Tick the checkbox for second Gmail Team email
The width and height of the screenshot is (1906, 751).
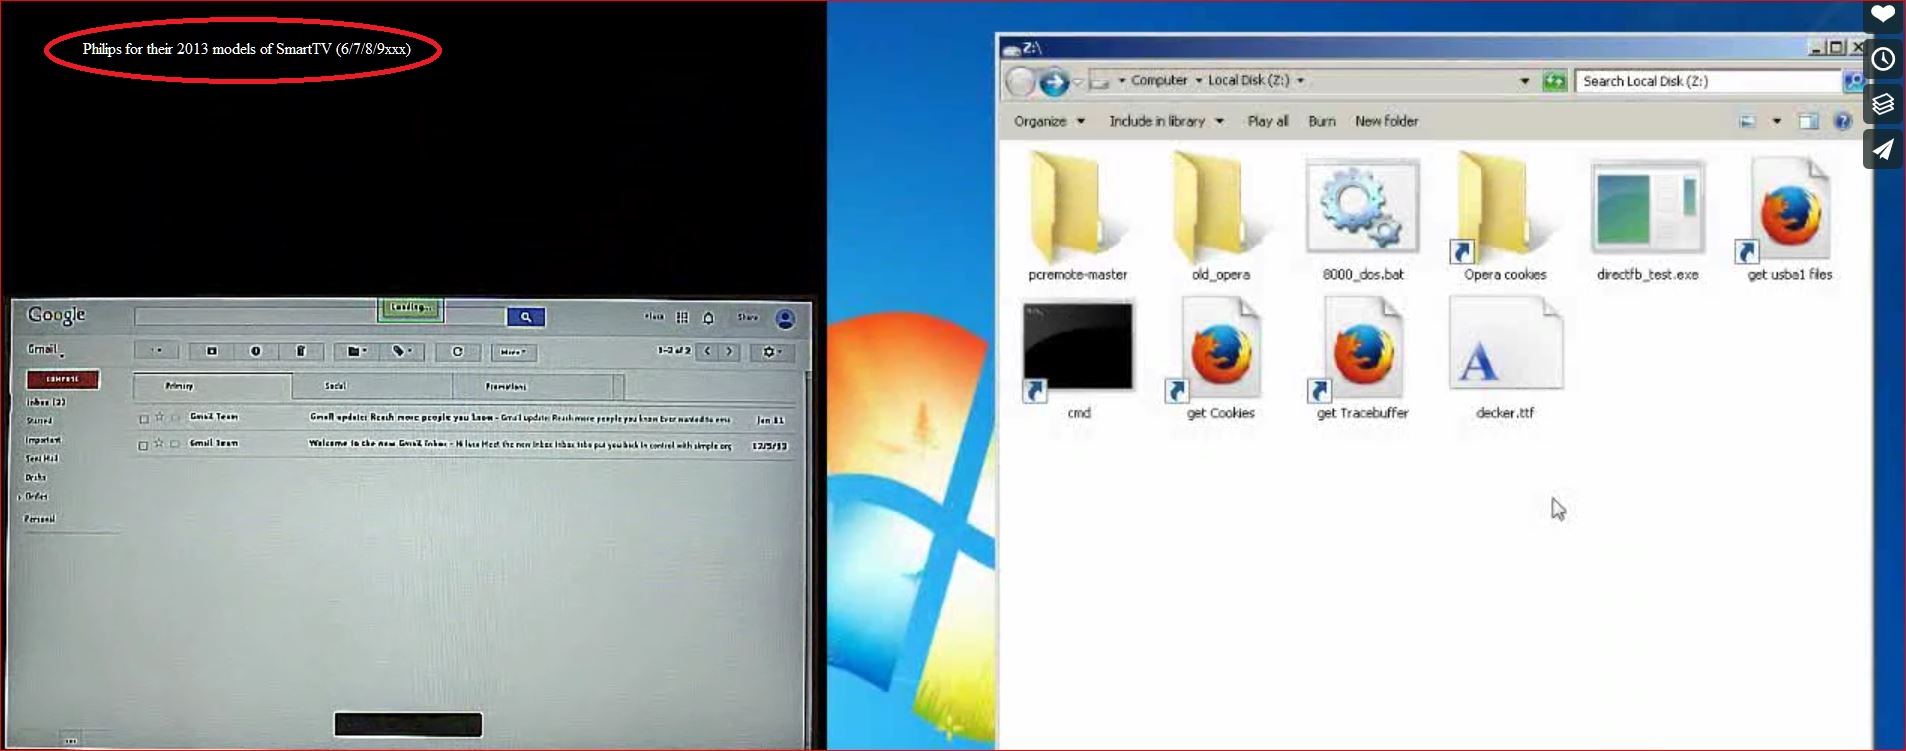click(143, 445)
